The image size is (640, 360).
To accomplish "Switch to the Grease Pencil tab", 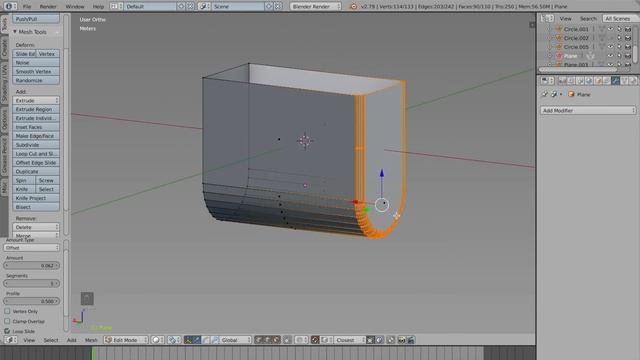I will point(4,155).
